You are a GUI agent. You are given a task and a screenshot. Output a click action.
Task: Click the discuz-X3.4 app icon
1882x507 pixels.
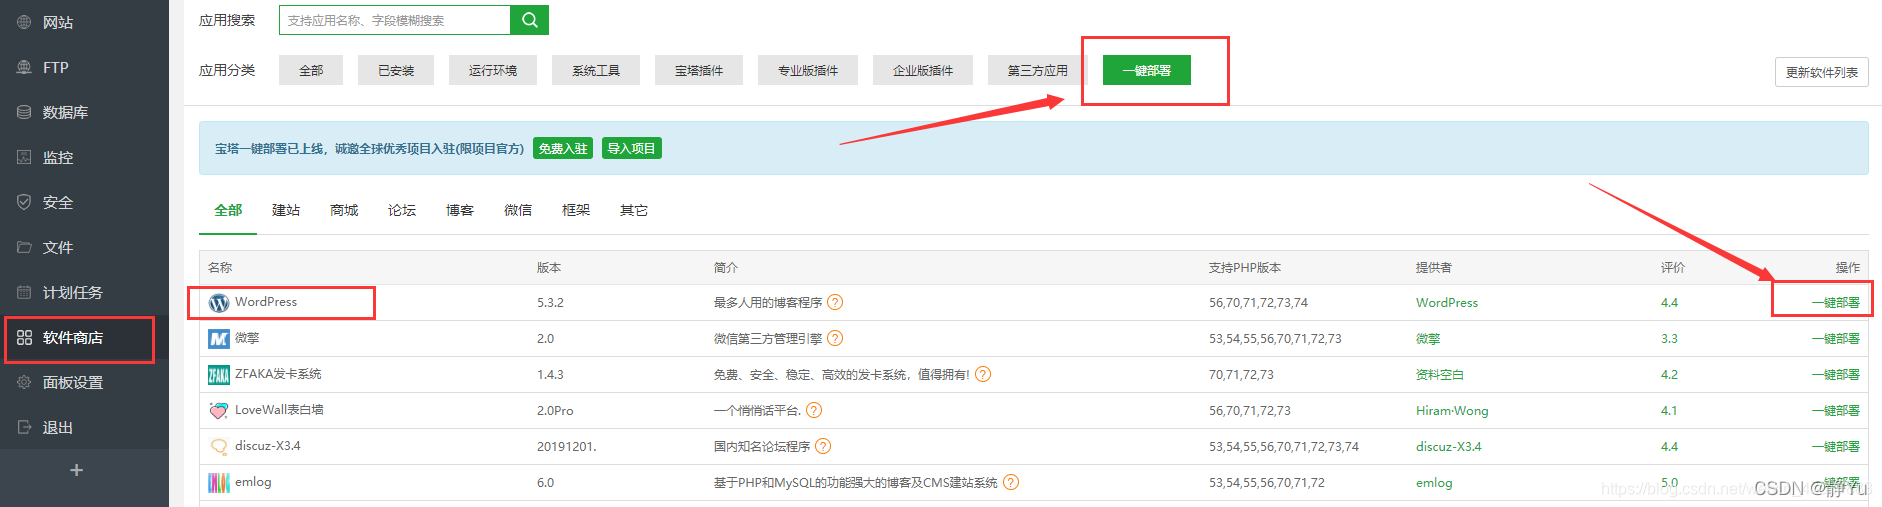coord(219,447)
